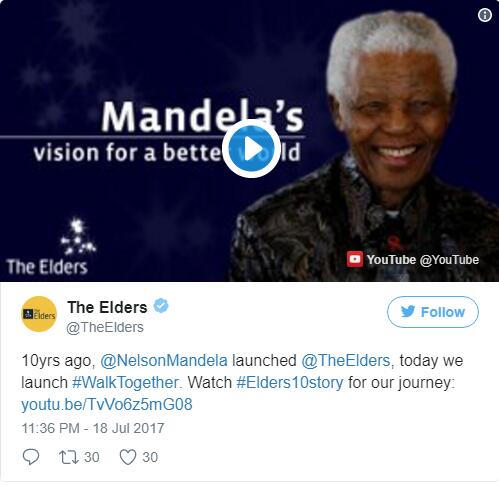Open The Elders yellow profile avatar

click(x=39, y=314)
